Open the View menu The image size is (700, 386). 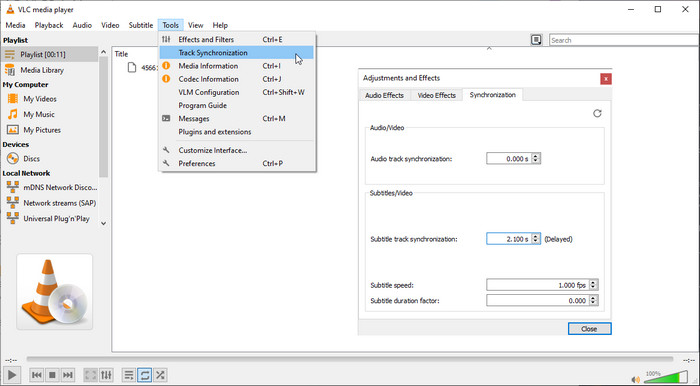(x=196, y=25)
